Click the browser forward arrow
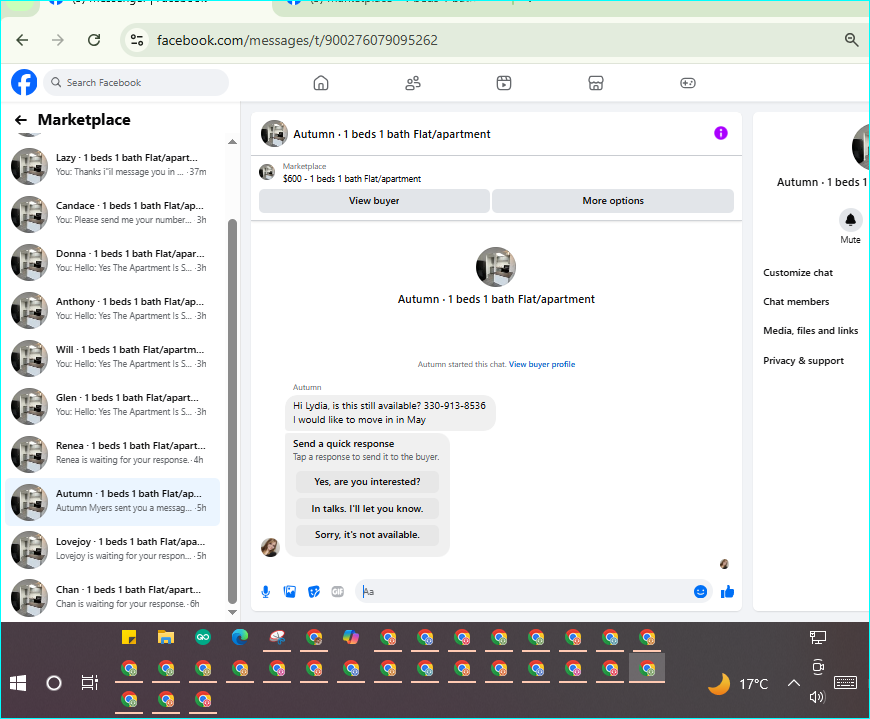This screenshot has width=870, height=719. coord(58,40)
